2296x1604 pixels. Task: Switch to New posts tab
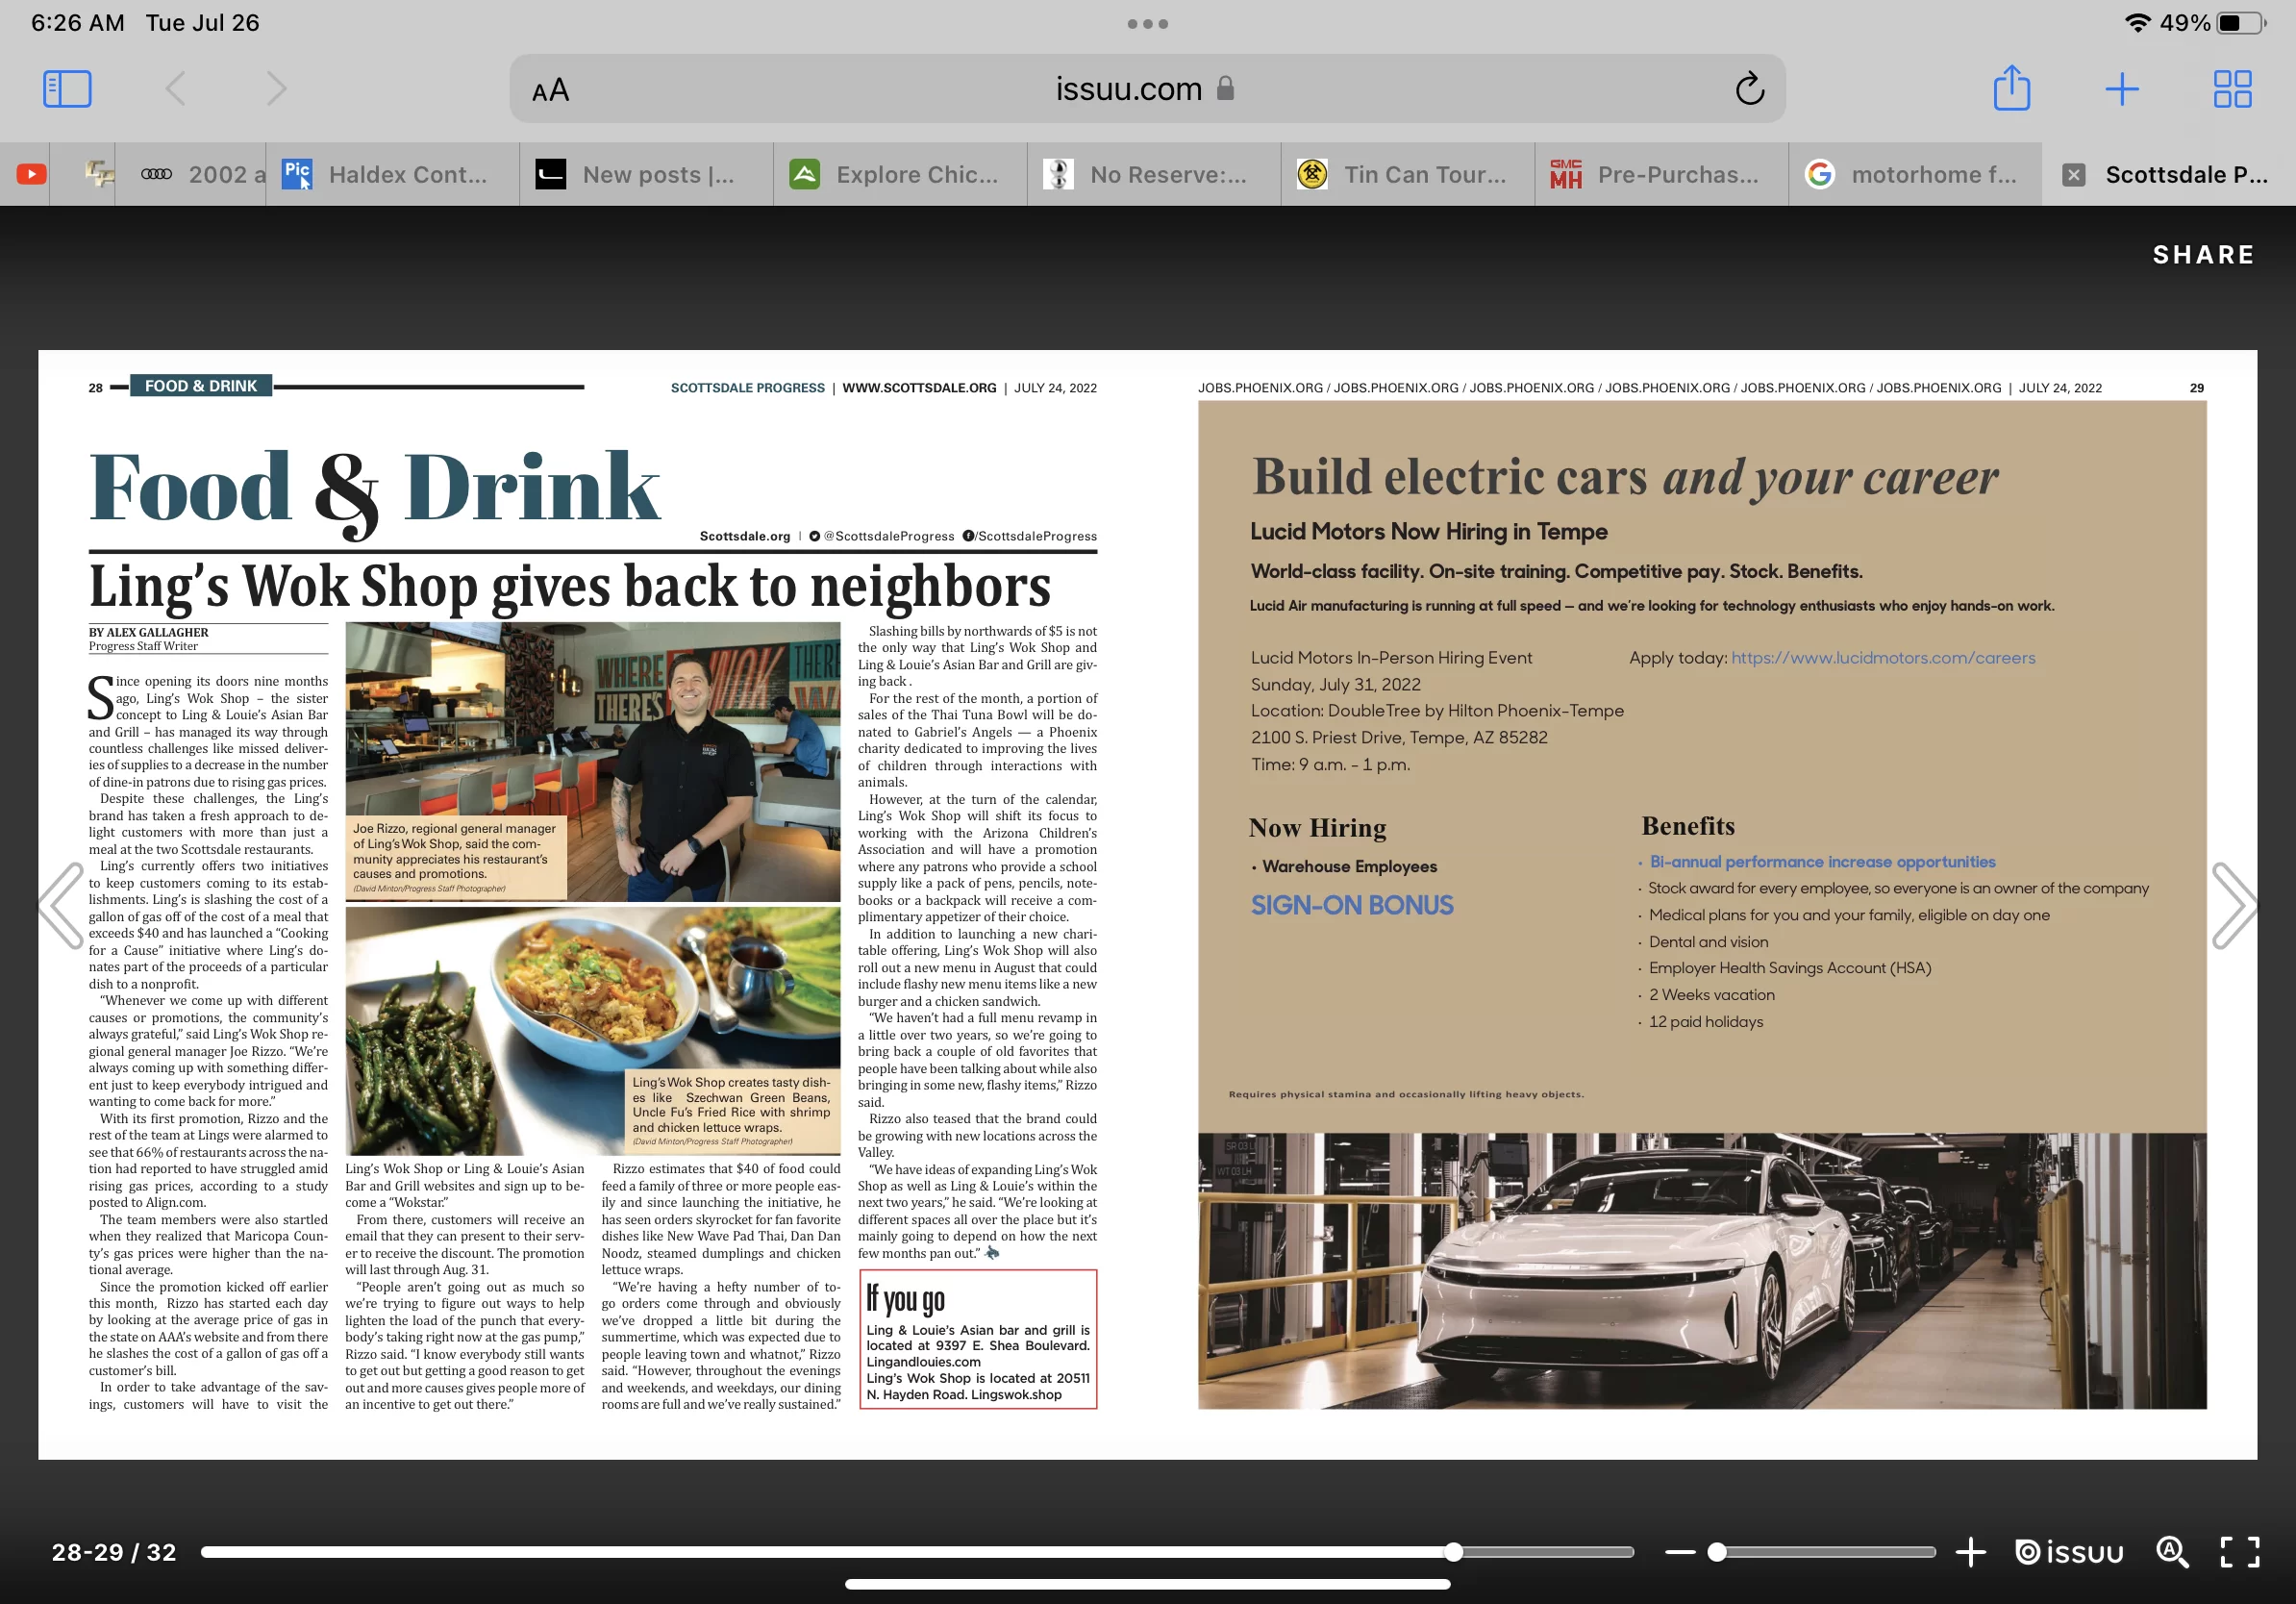646,174
